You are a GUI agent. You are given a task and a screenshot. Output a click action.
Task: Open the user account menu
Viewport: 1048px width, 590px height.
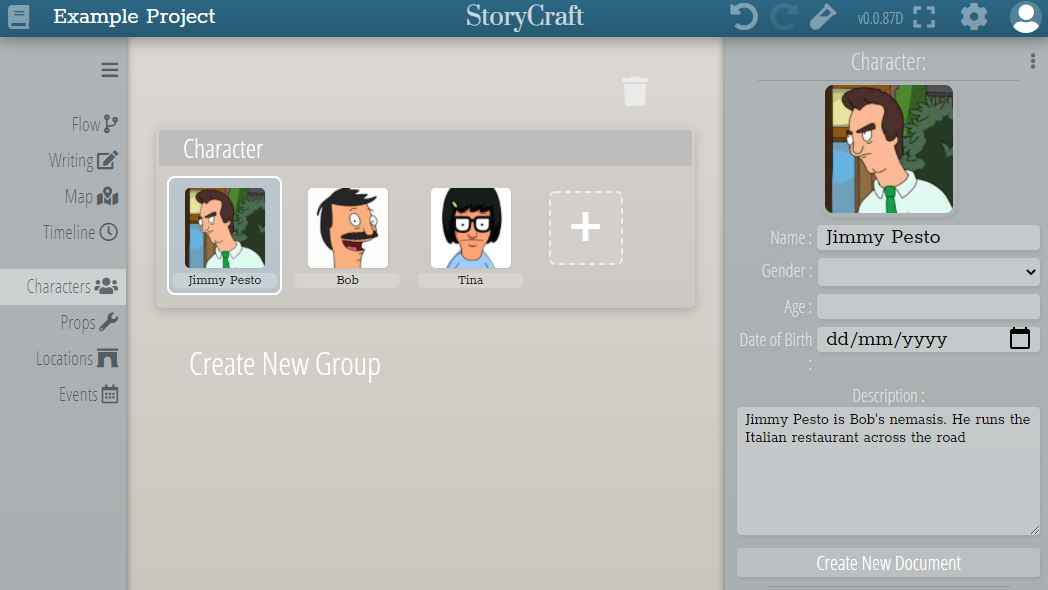click(x=1024, y=17)
